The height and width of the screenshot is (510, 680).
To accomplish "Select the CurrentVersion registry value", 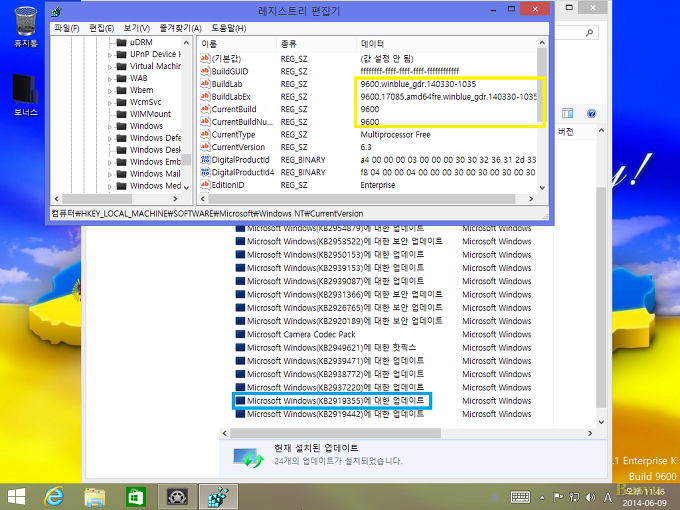I will 238,147.
